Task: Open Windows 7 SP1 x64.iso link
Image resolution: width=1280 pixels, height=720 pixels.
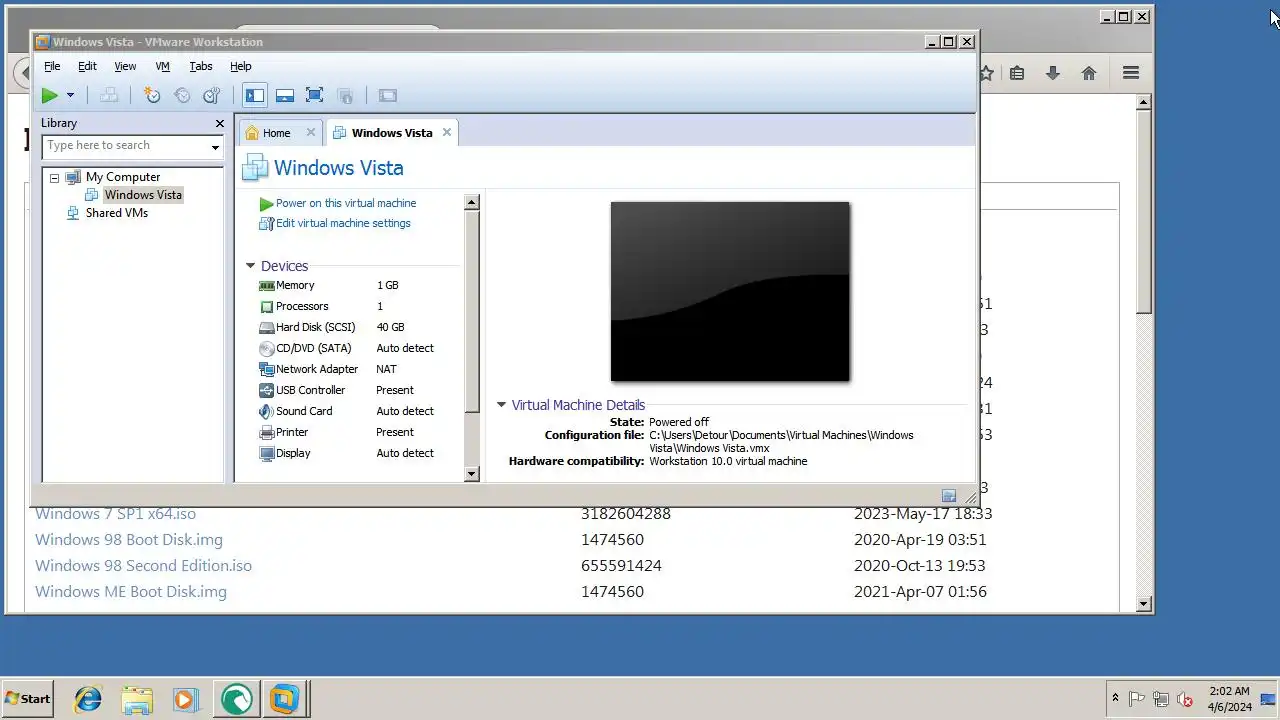Action: [x=115, y=513]
